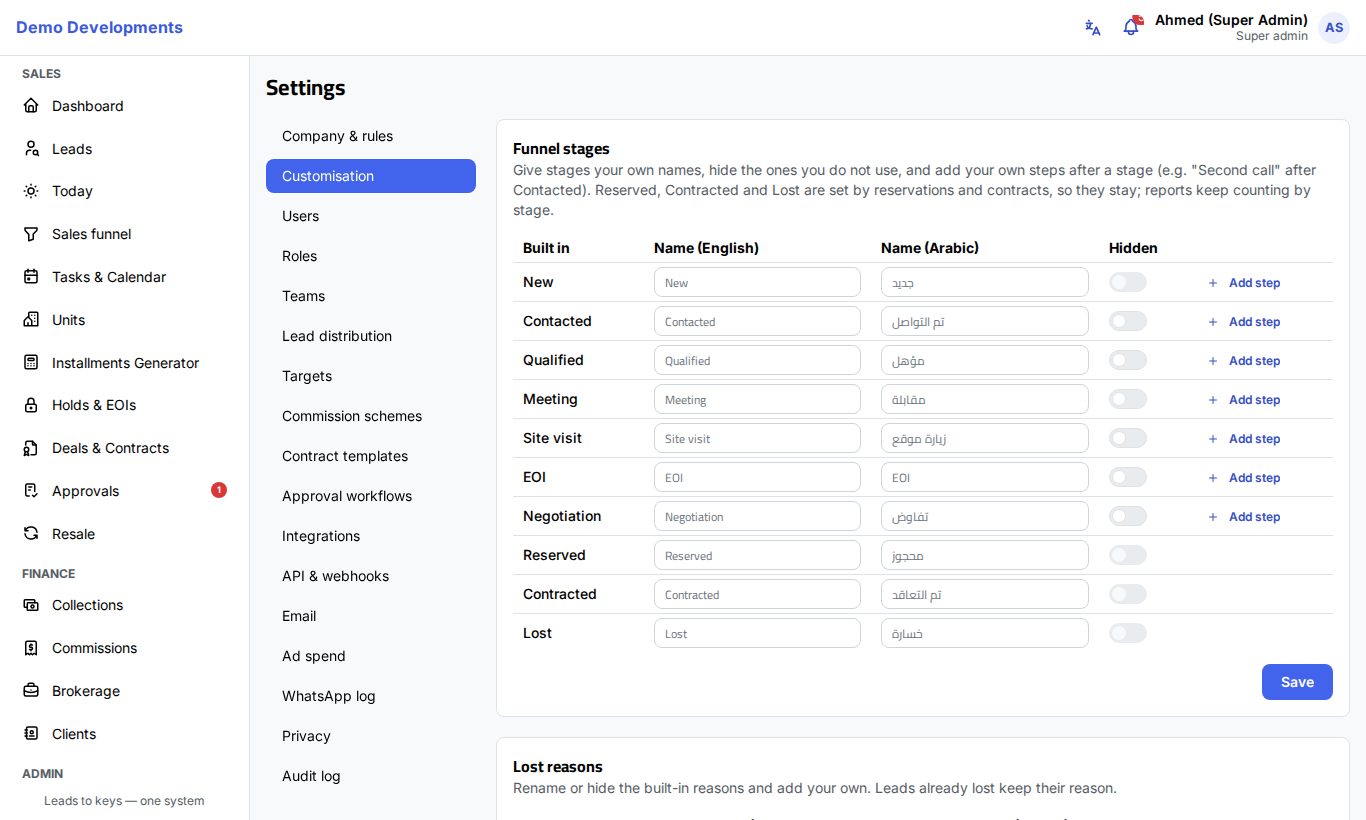Toggle Hidden switch for Qualified stage
1366x820 pixels.
1128,360
